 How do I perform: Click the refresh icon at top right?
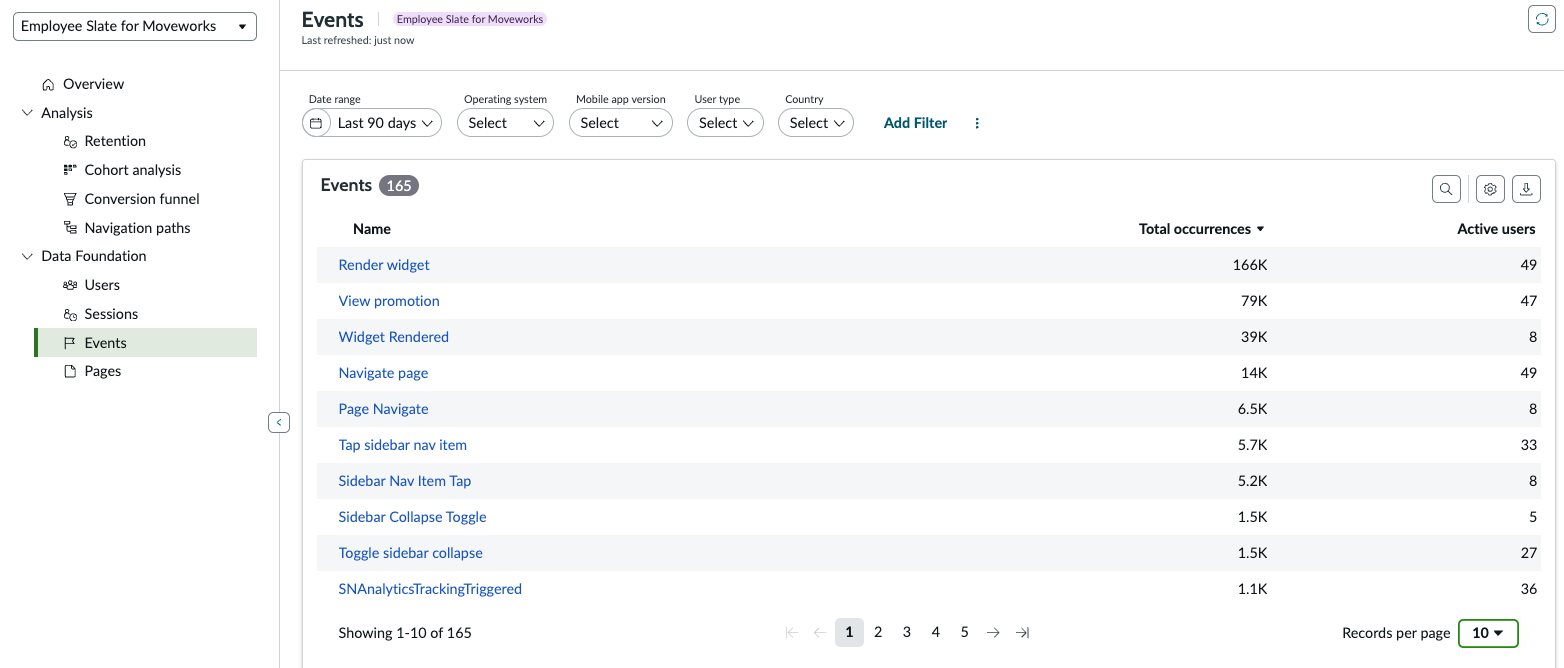point(1541,19)
